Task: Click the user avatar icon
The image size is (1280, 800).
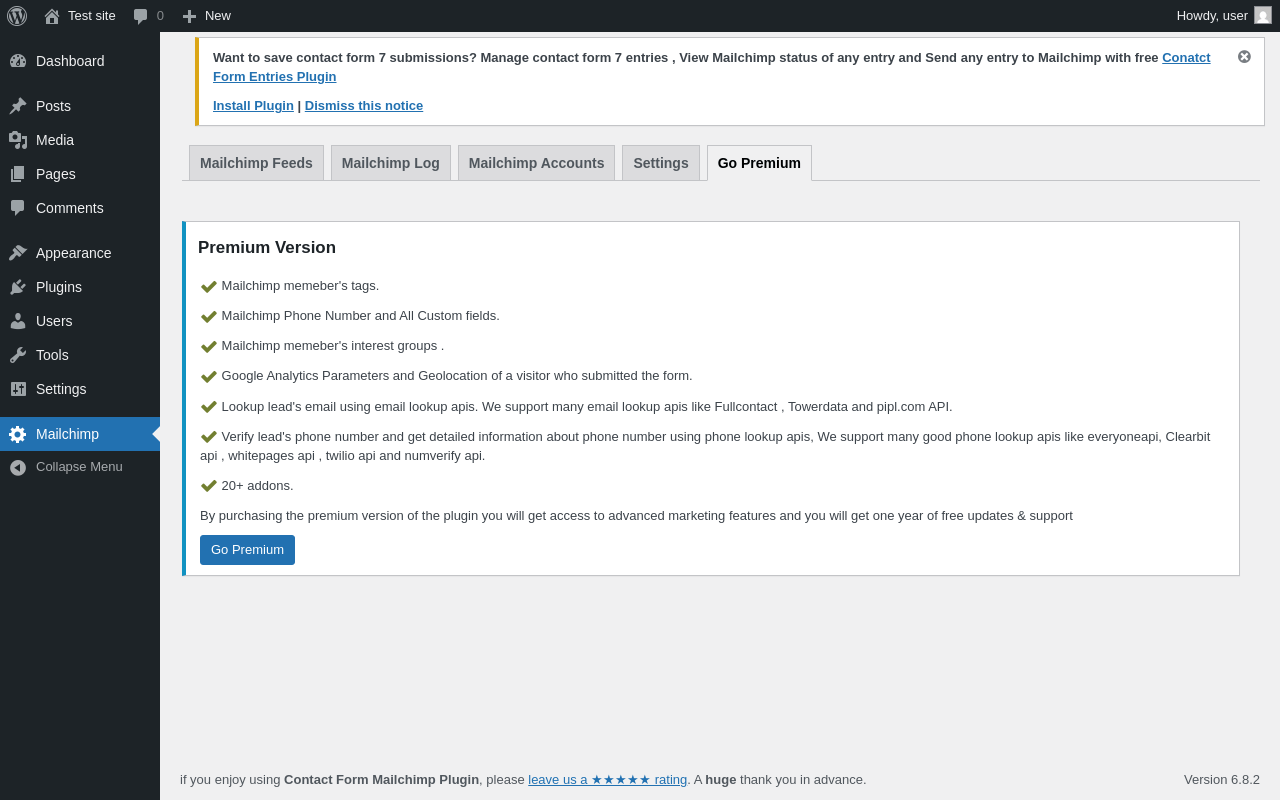Action: tap(1263, 15)
